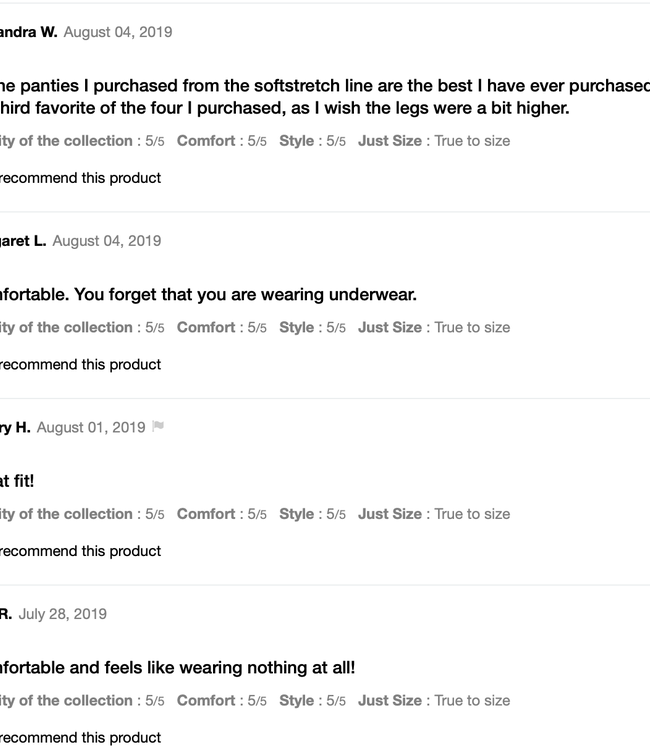Click 'recommend this product' under the 'wearing underwear' review
Screen dimensions: 650x750
click(x=80, y=365)
